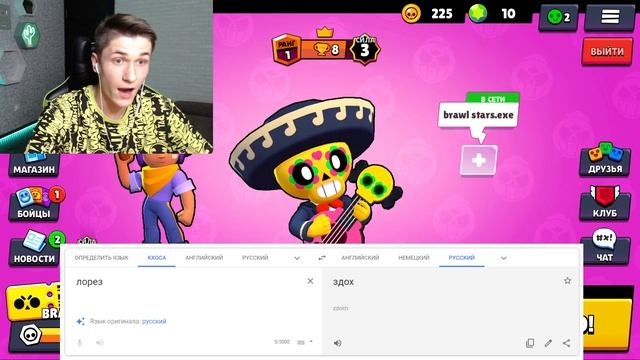Click the plus slot to invite teammate
Screen dimensions: 640x360
478,160
